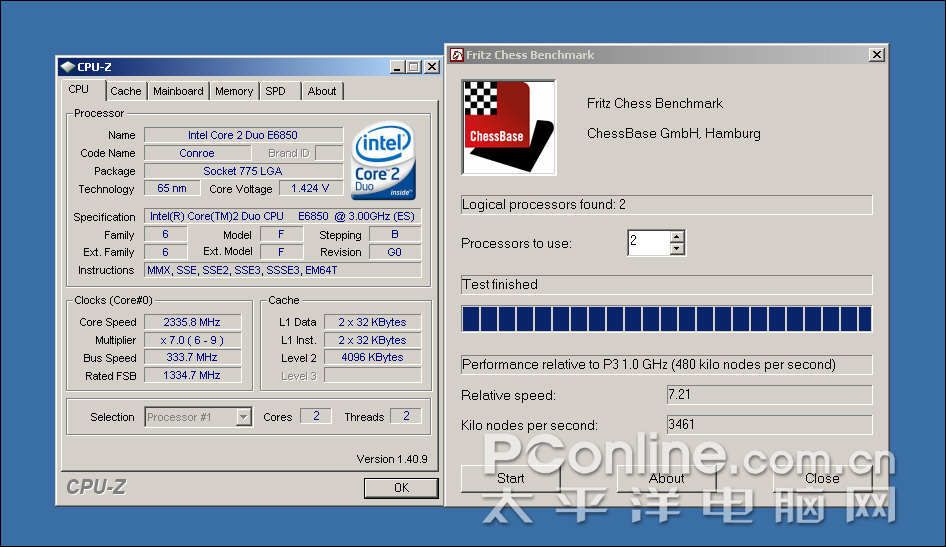This screenshot has width=946, height=547.
Task: Click Performance relative to P3 1.0 GHz text
Action: [649, 364]
